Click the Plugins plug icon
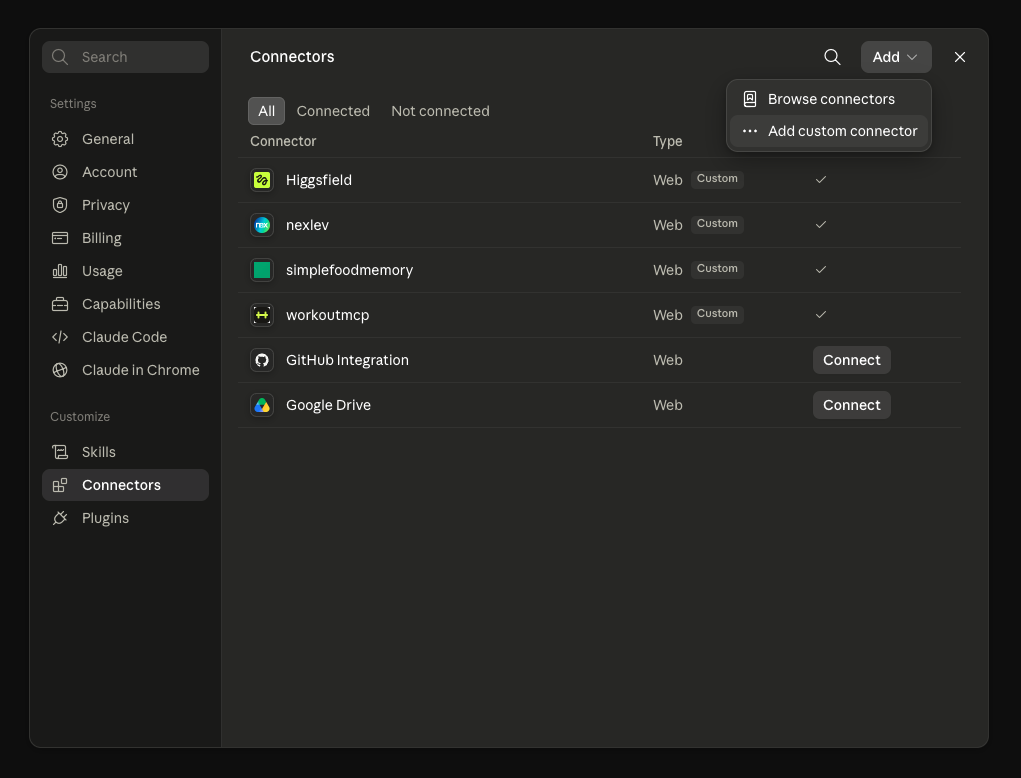 click(60, 518)
